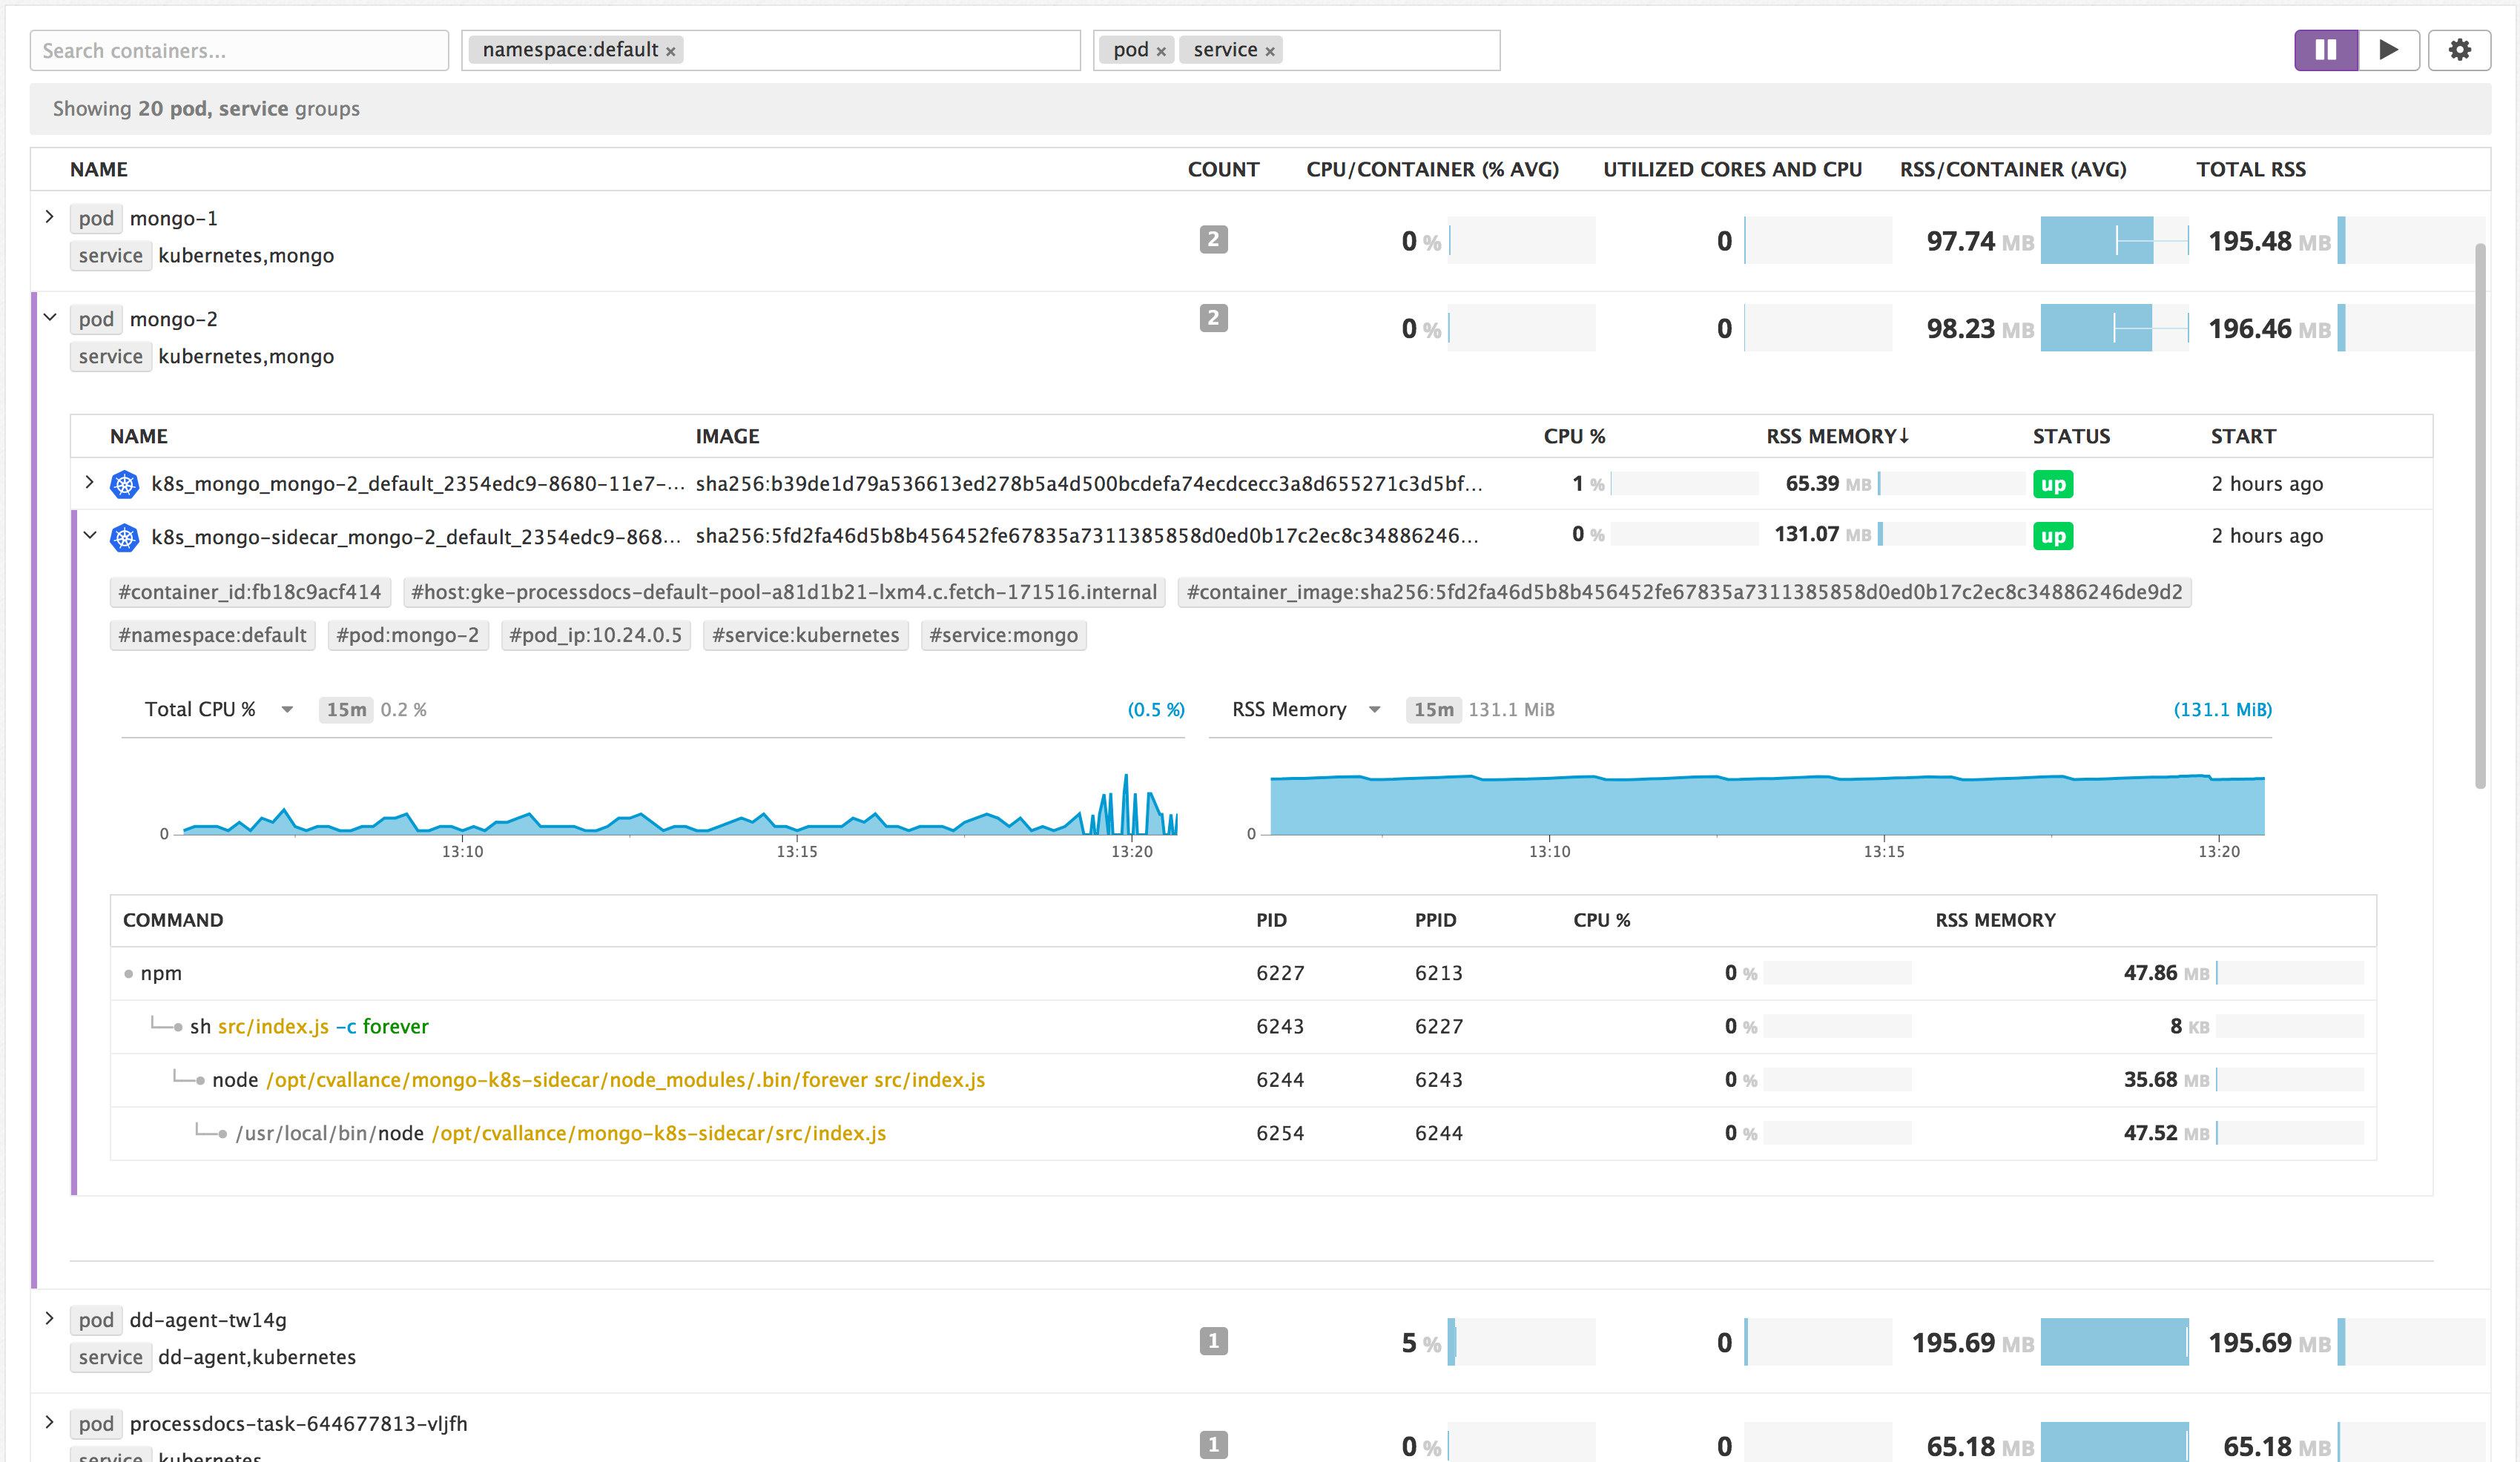Select the #service:mongo tag
Image resolution: width=2520 pixels, height=1462 pixels.
(1003, 634)
